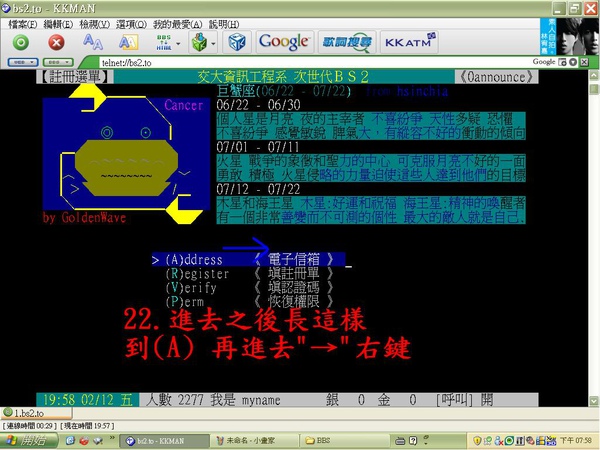Click the by GoldenWave credit text
The height and width of the screenshot is (450, 600).
[x=84, y=218]
